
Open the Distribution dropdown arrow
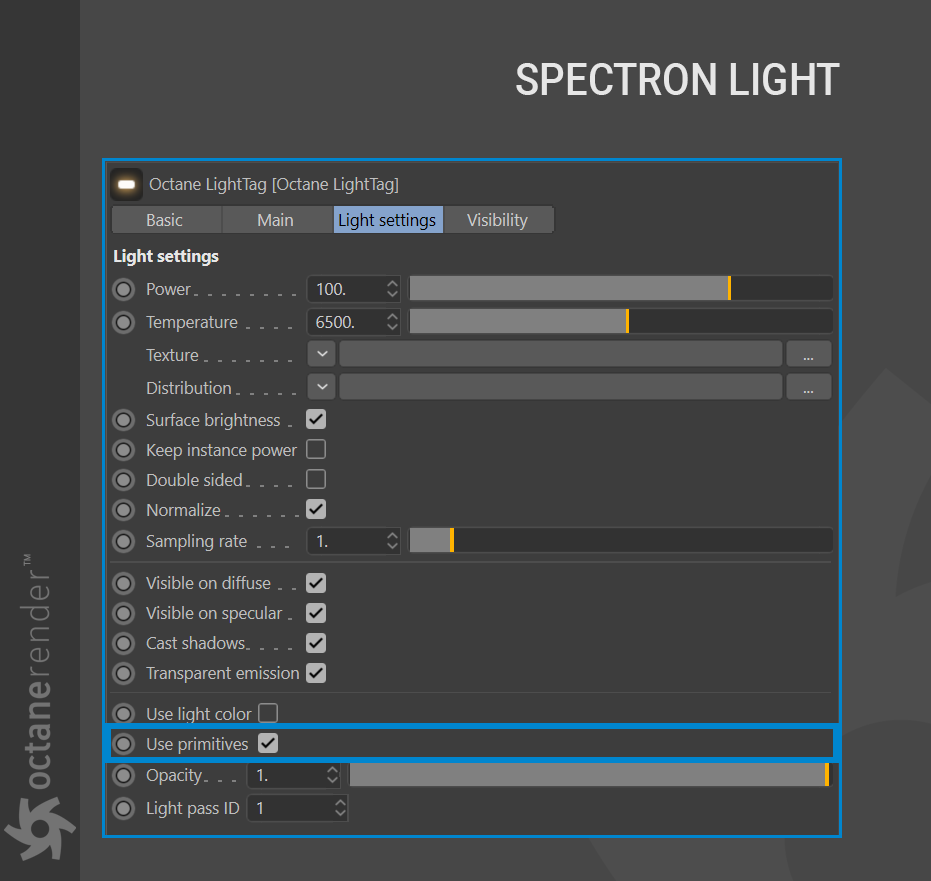point(322,387)
